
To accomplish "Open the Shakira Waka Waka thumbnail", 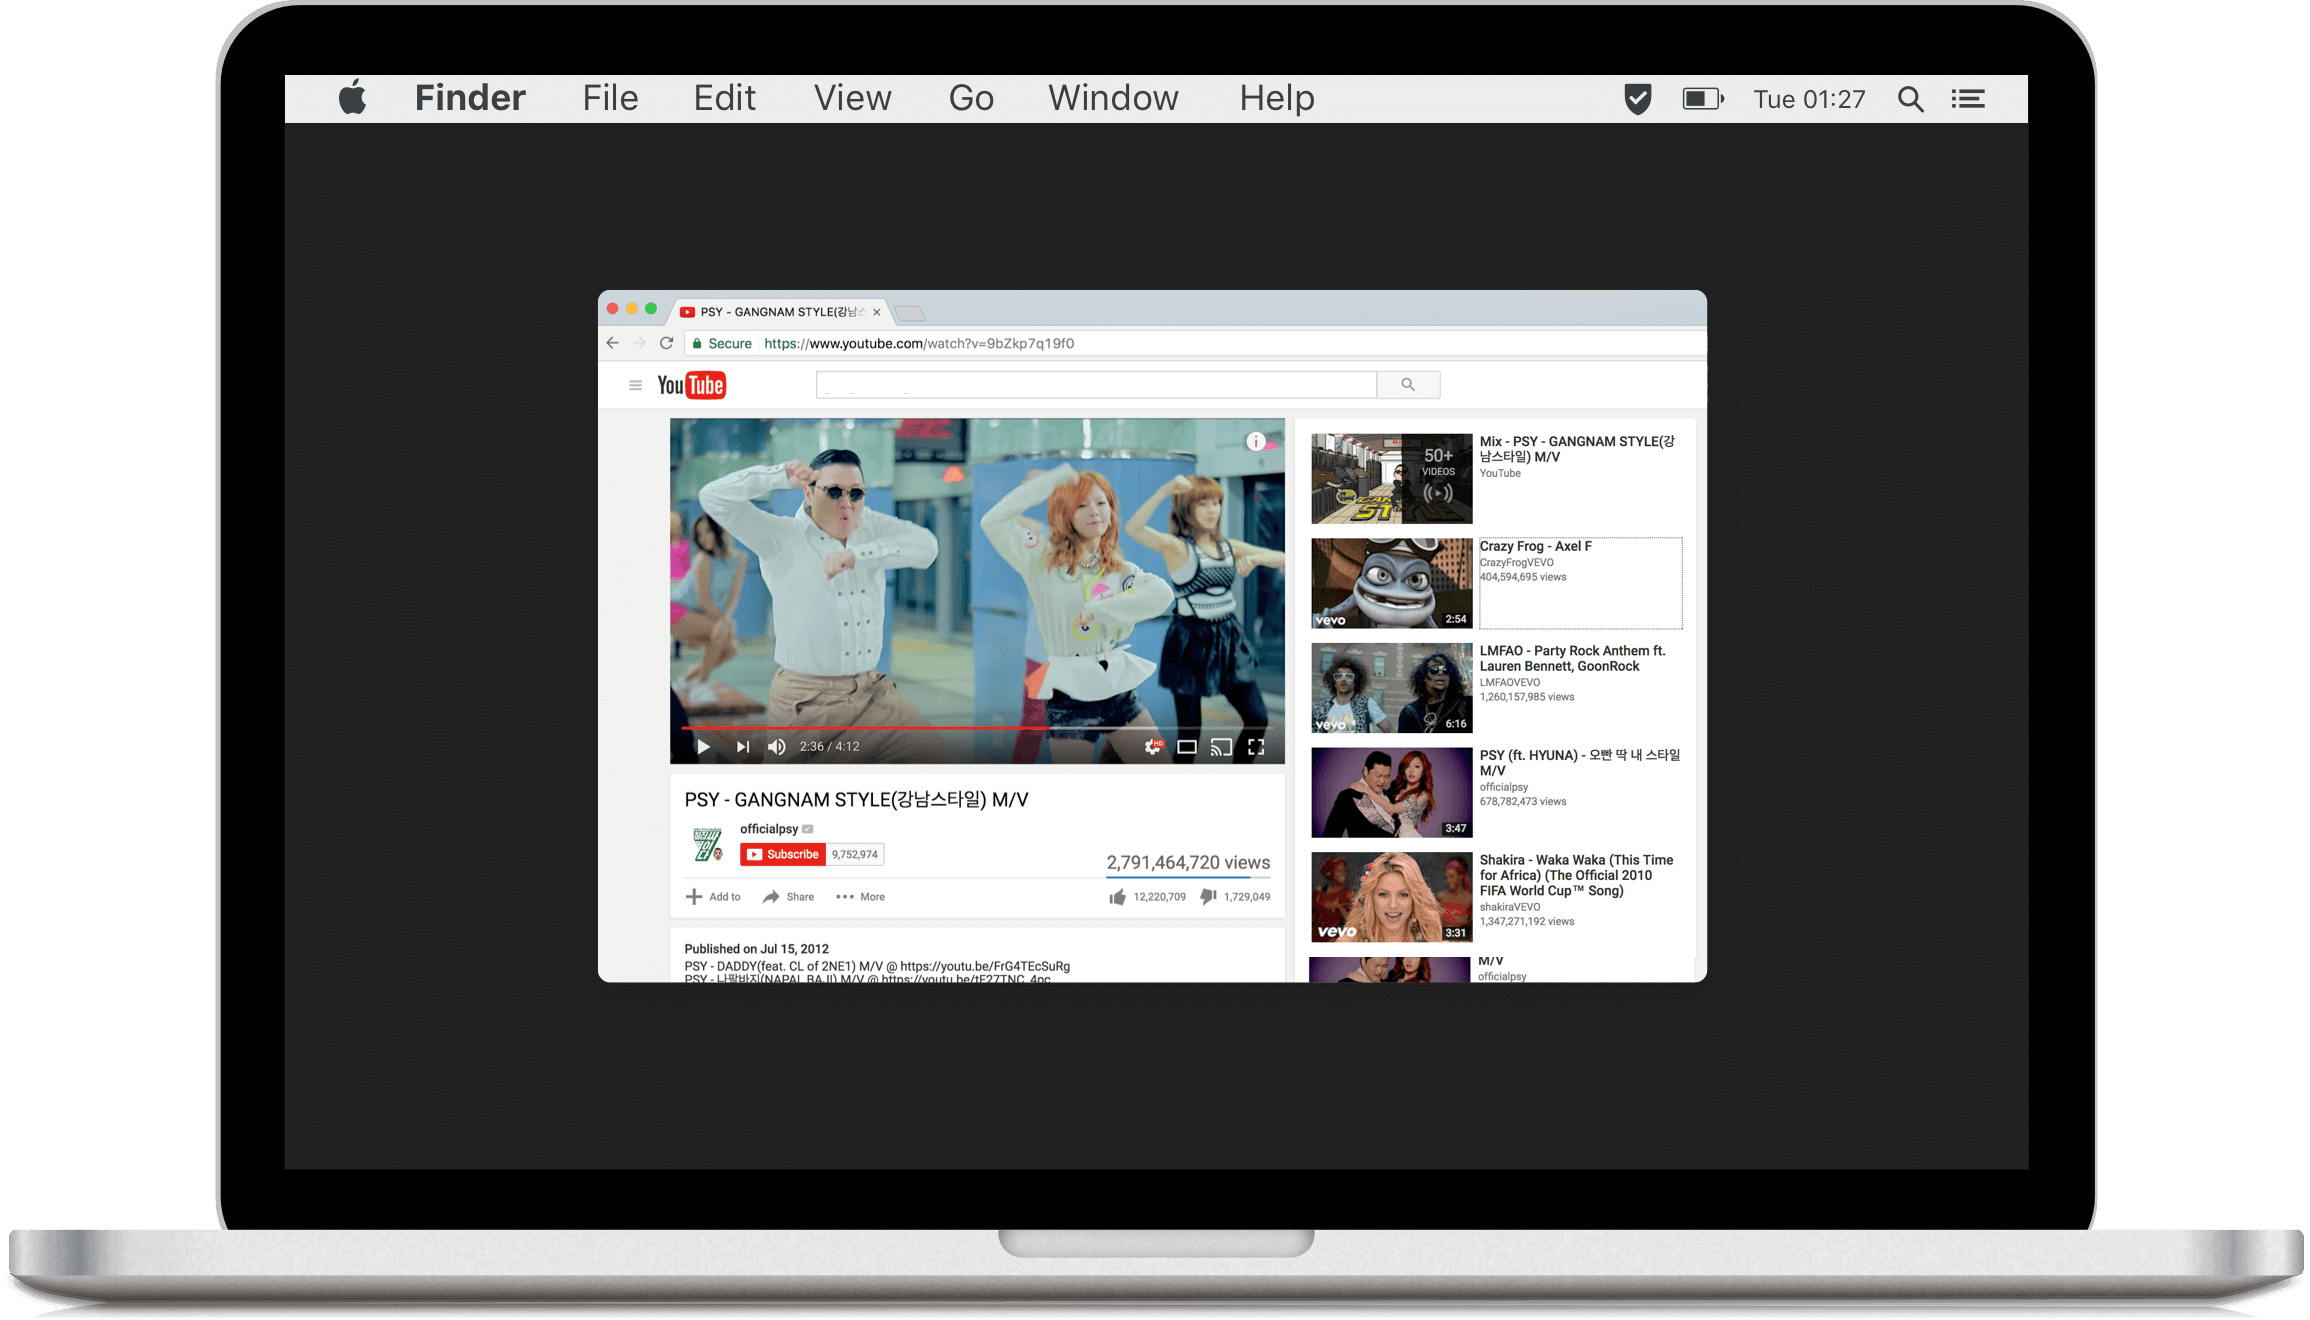I will 1391,897.
